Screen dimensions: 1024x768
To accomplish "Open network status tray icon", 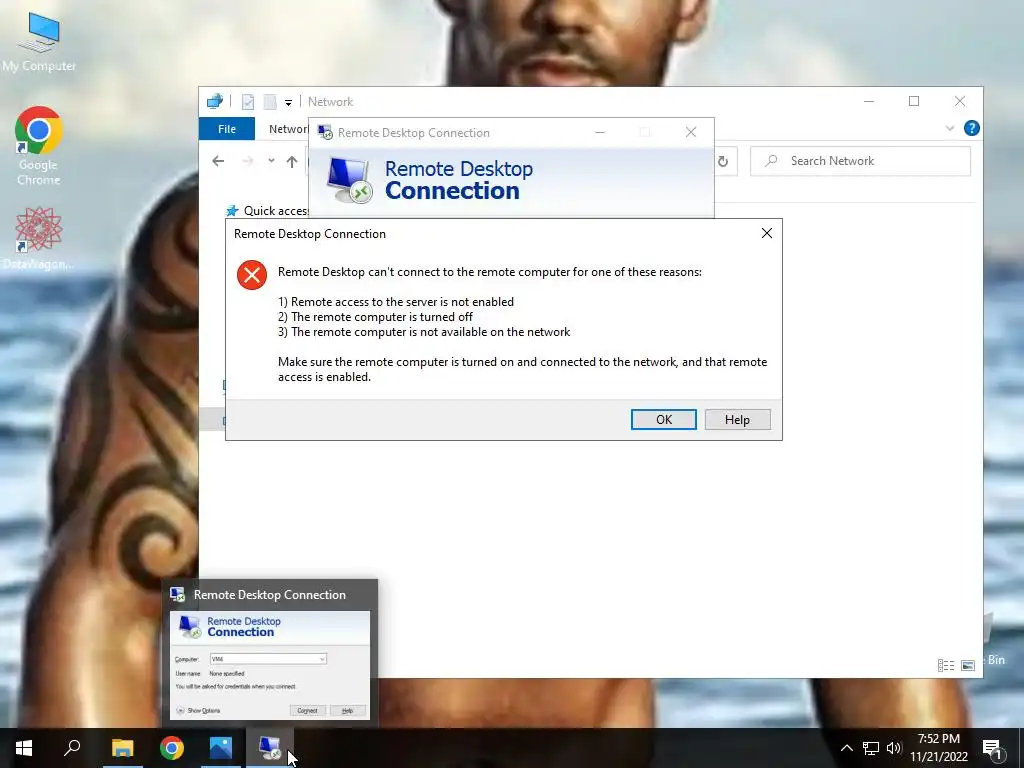I will point(871,748).
